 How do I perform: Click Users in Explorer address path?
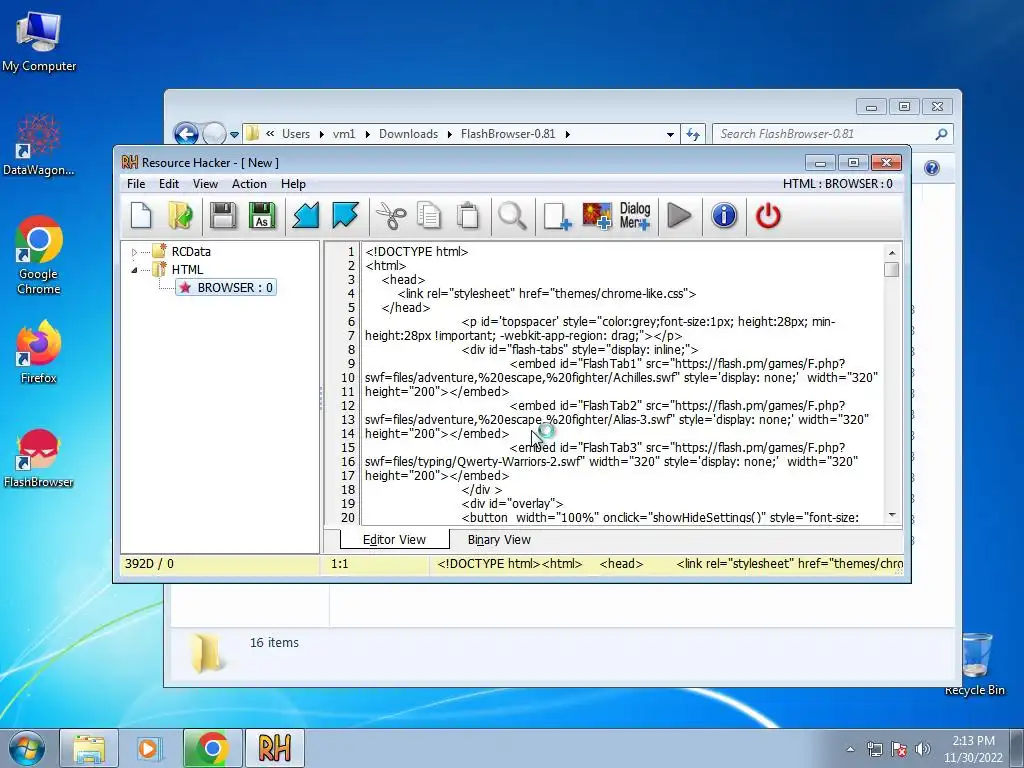point(296,134)
